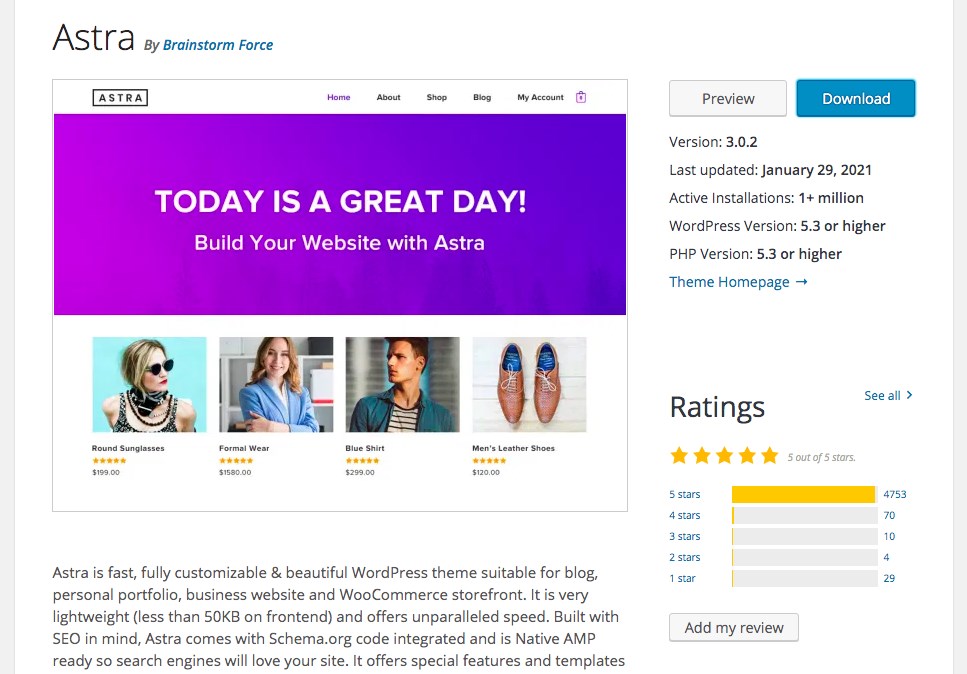
Task: Filter reviews by 4 stars link
Action: [685, 515]
